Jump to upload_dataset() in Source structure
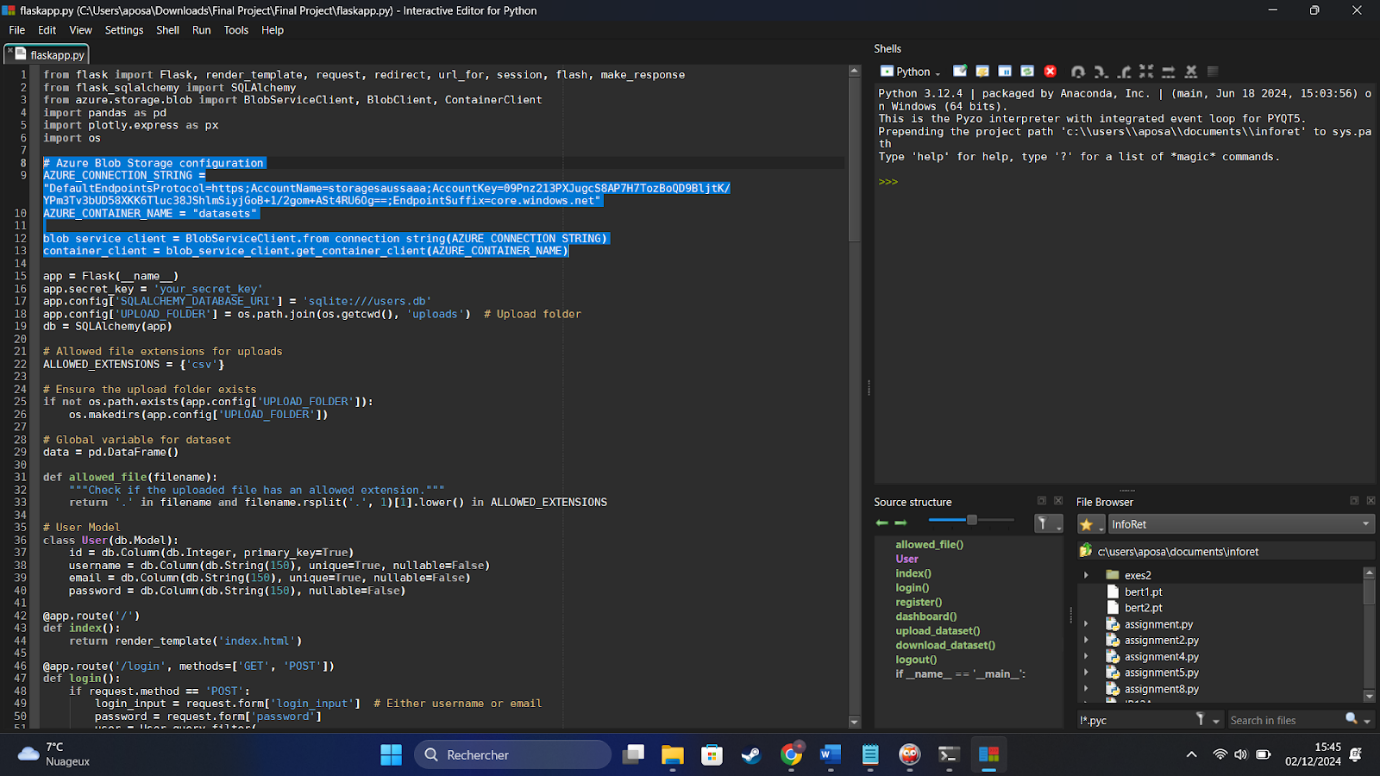This screenshot has height=776, width=1380. point(938,631)
